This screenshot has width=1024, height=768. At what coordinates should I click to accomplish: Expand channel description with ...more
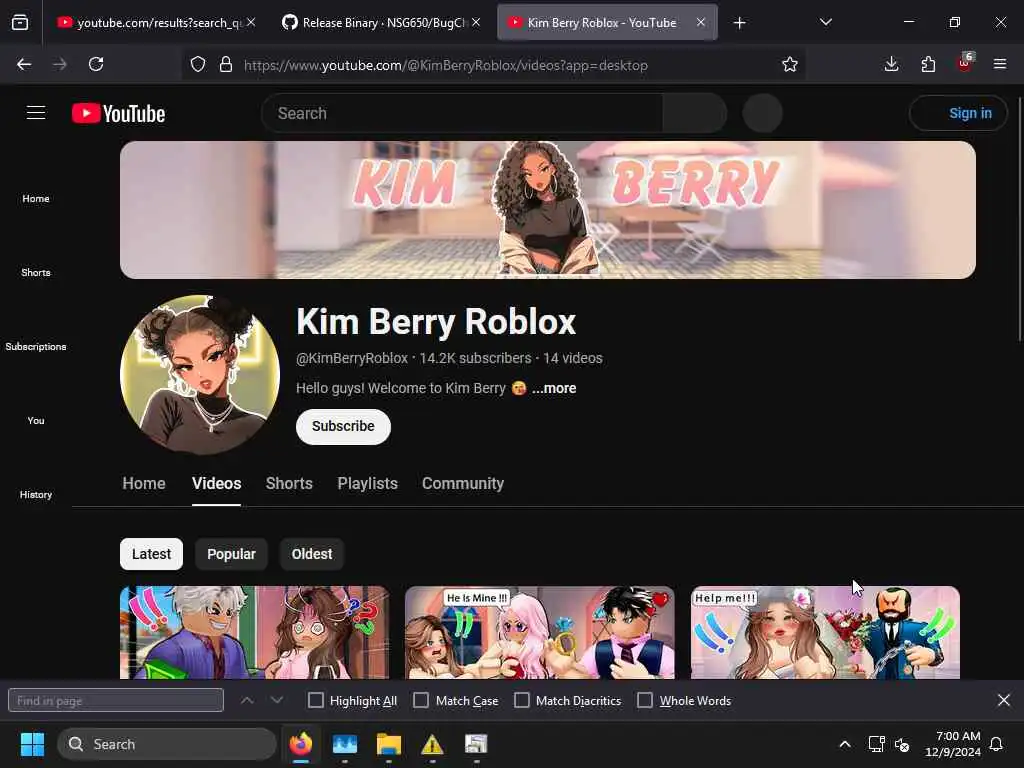pyautogui.click(x=554, y=388)
